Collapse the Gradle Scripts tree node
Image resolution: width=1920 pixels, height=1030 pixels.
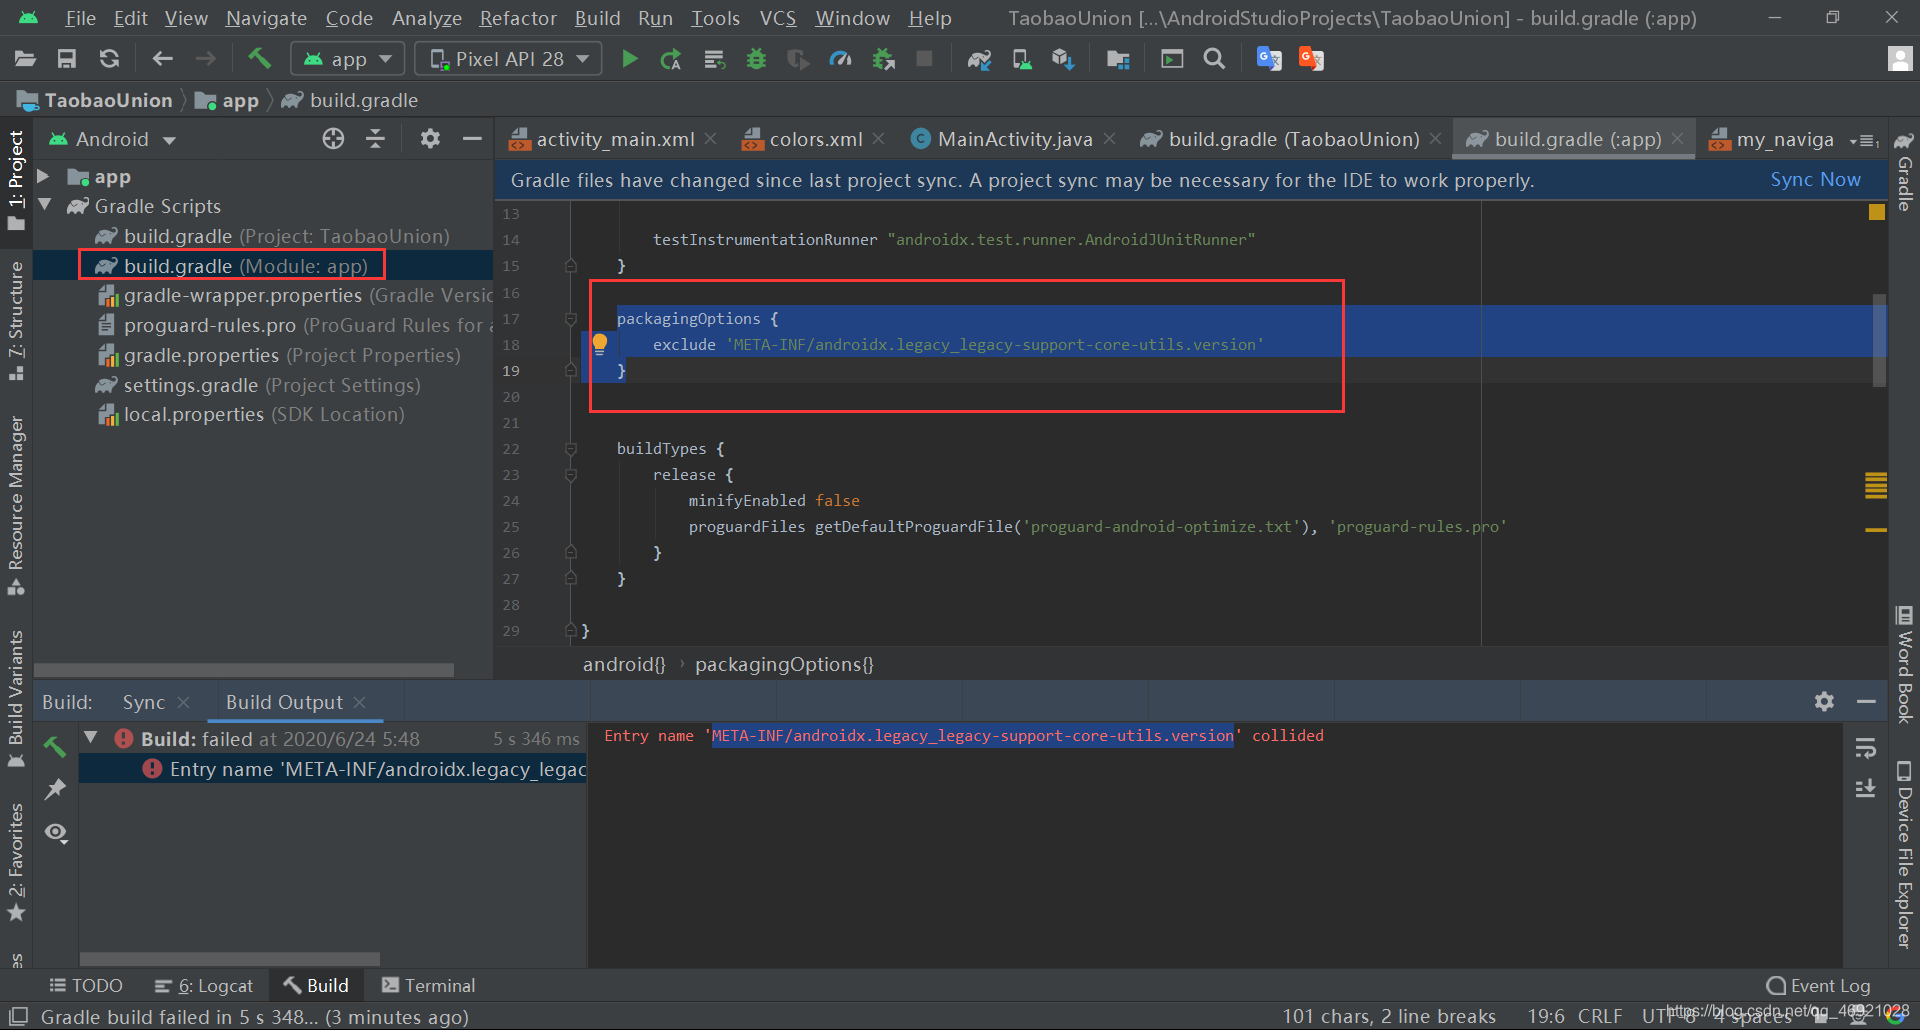[45, 206]
